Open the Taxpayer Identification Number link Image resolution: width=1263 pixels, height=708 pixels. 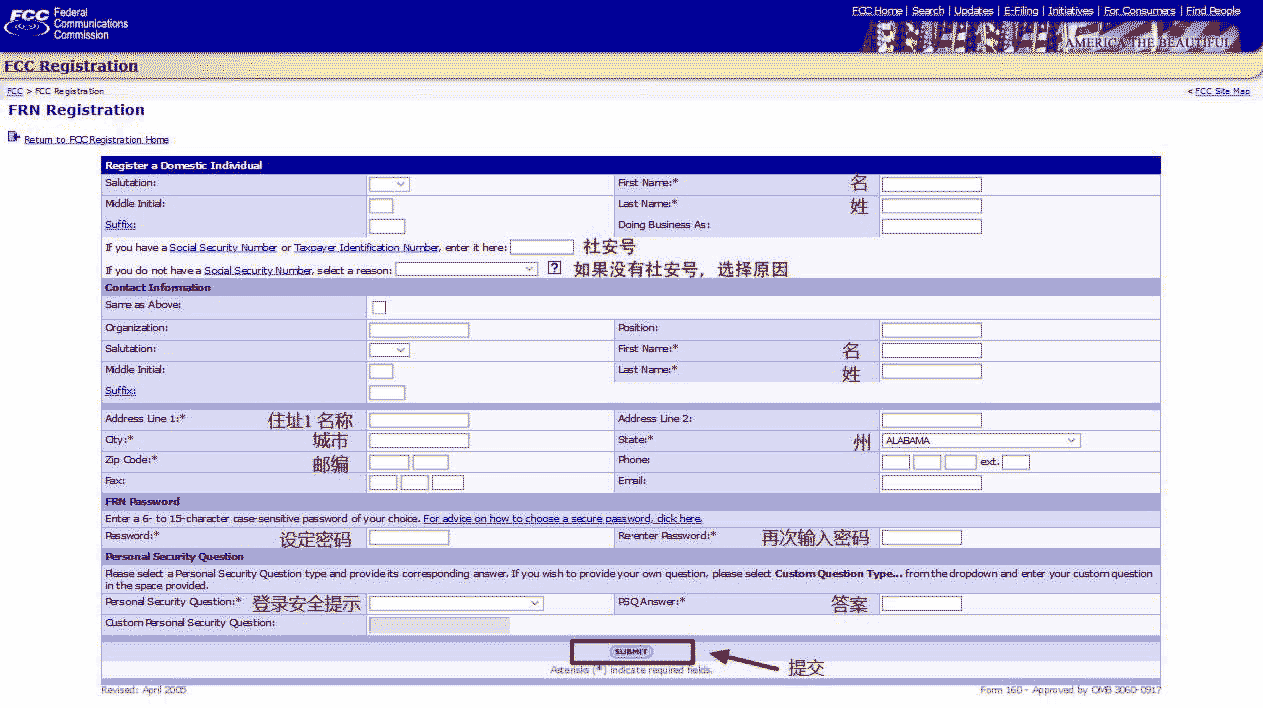[x=366, y=247]
